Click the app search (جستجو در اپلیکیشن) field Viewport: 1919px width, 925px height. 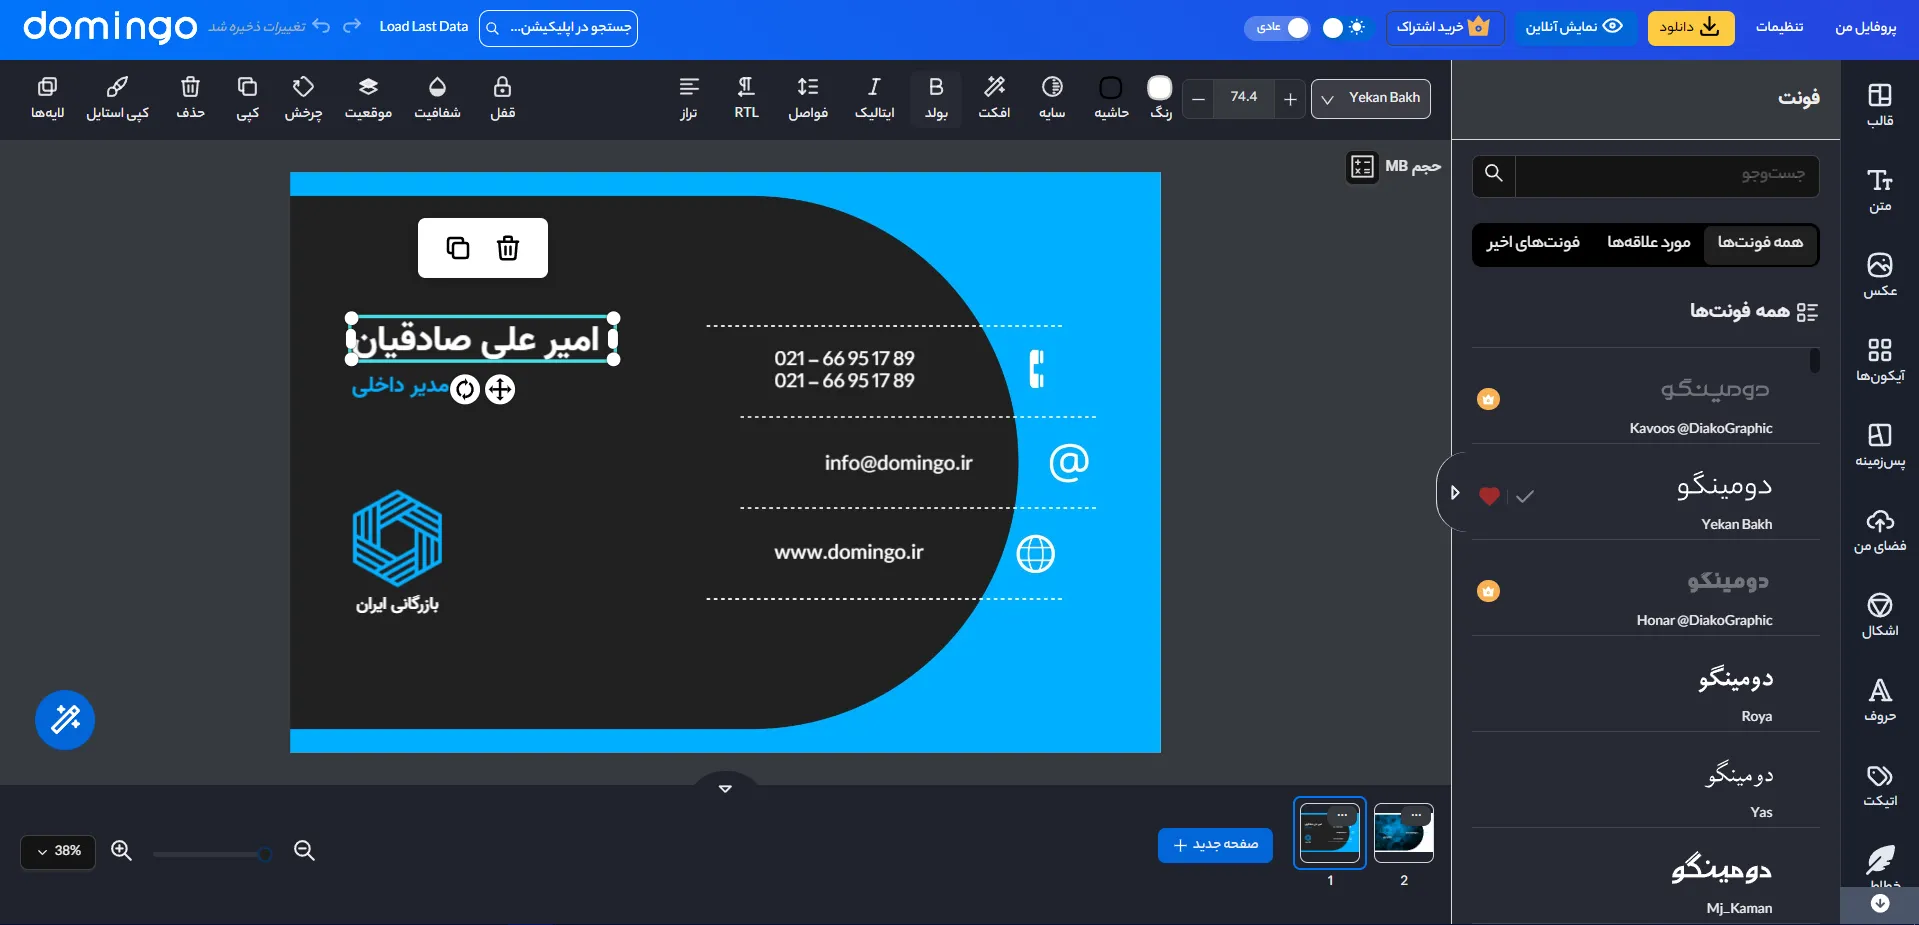(558, 28)
